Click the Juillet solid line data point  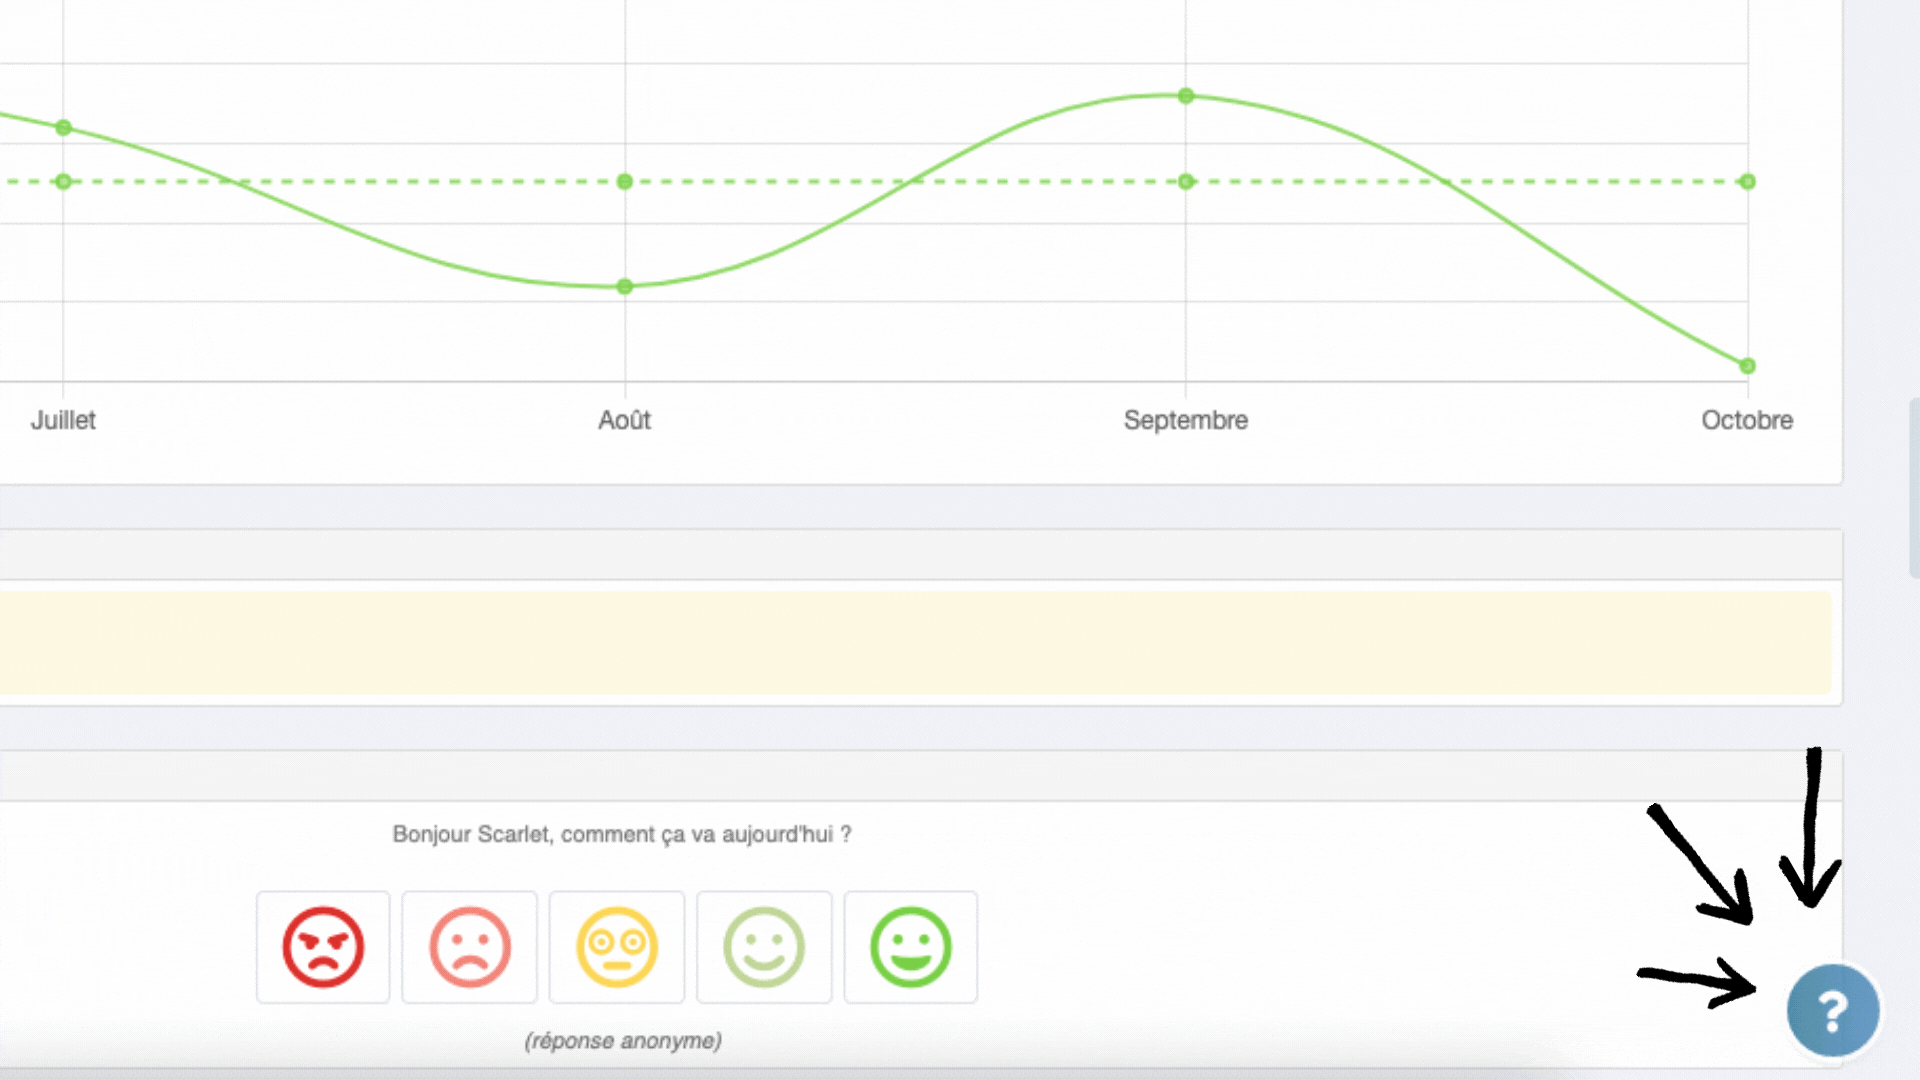63,128
